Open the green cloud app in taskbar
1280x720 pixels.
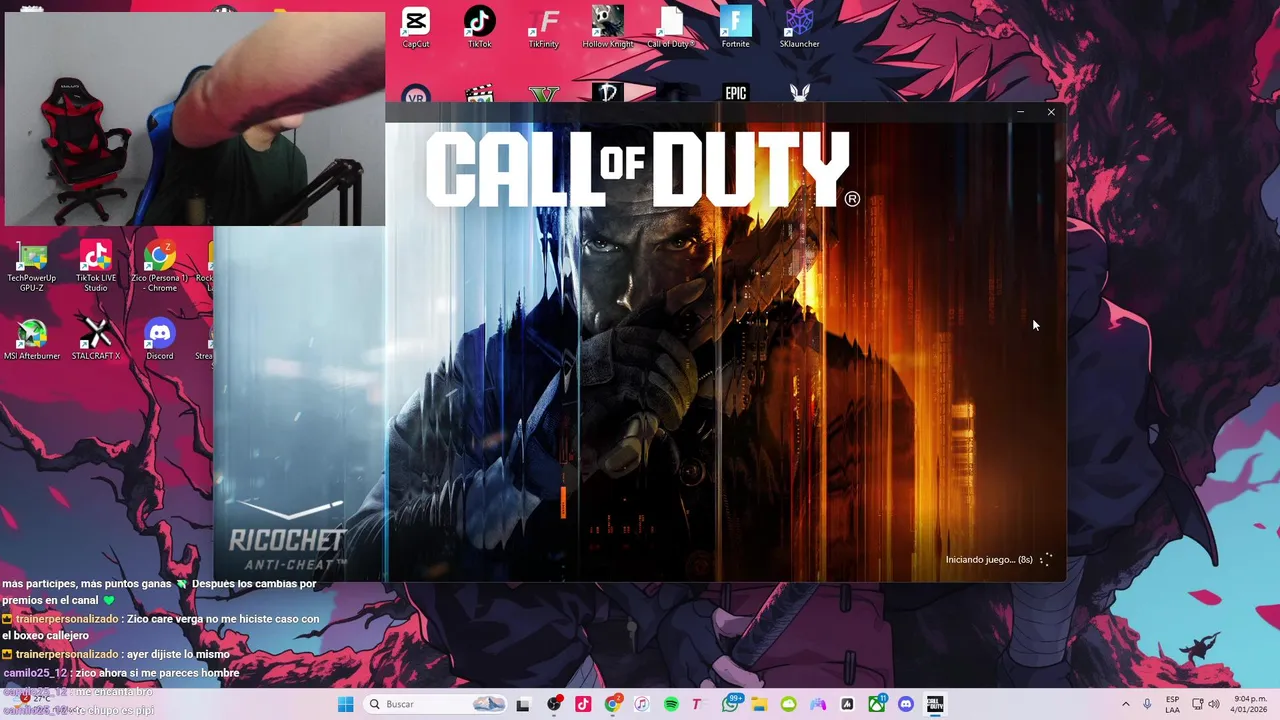click(788, 704)
